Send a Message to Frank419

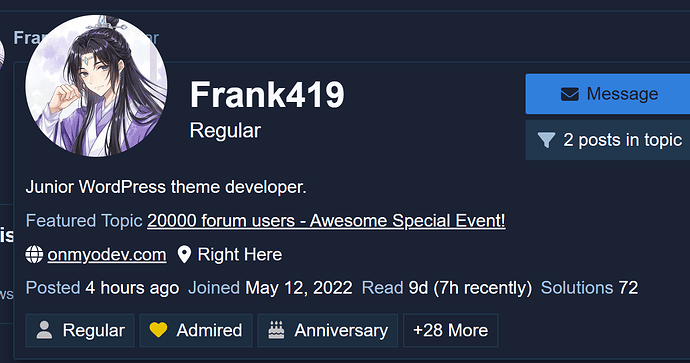608,94
